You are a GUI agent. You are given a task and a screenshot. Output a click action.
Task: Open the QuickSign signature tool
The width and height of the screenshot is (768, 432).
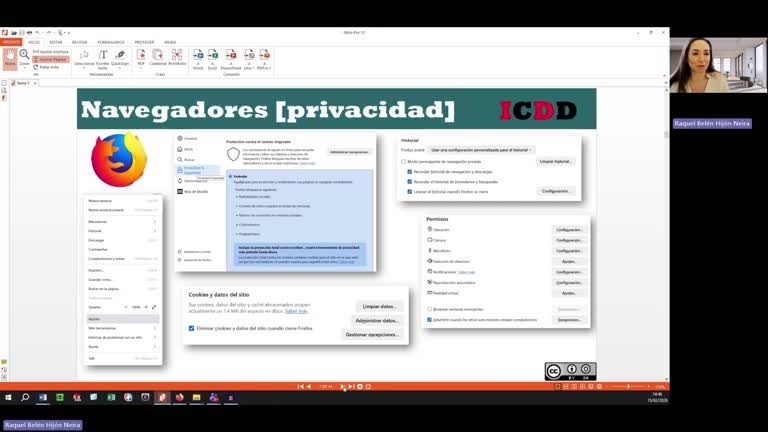(120, 57)
